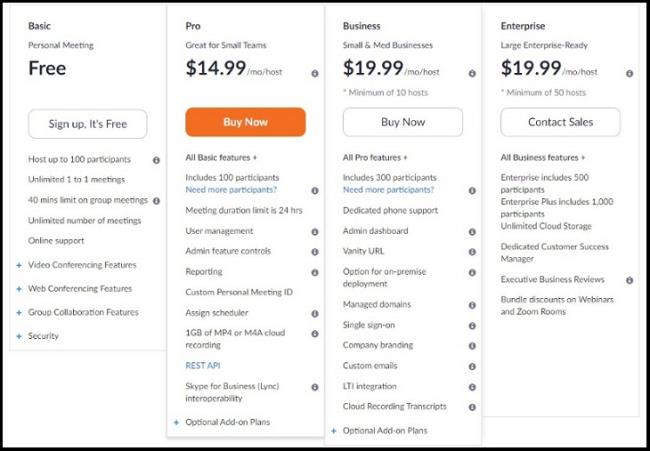This screenshot has height=451, width=650.
Task: Expand Optional Add-on Plans under Pro
Action: click(227, 422)
